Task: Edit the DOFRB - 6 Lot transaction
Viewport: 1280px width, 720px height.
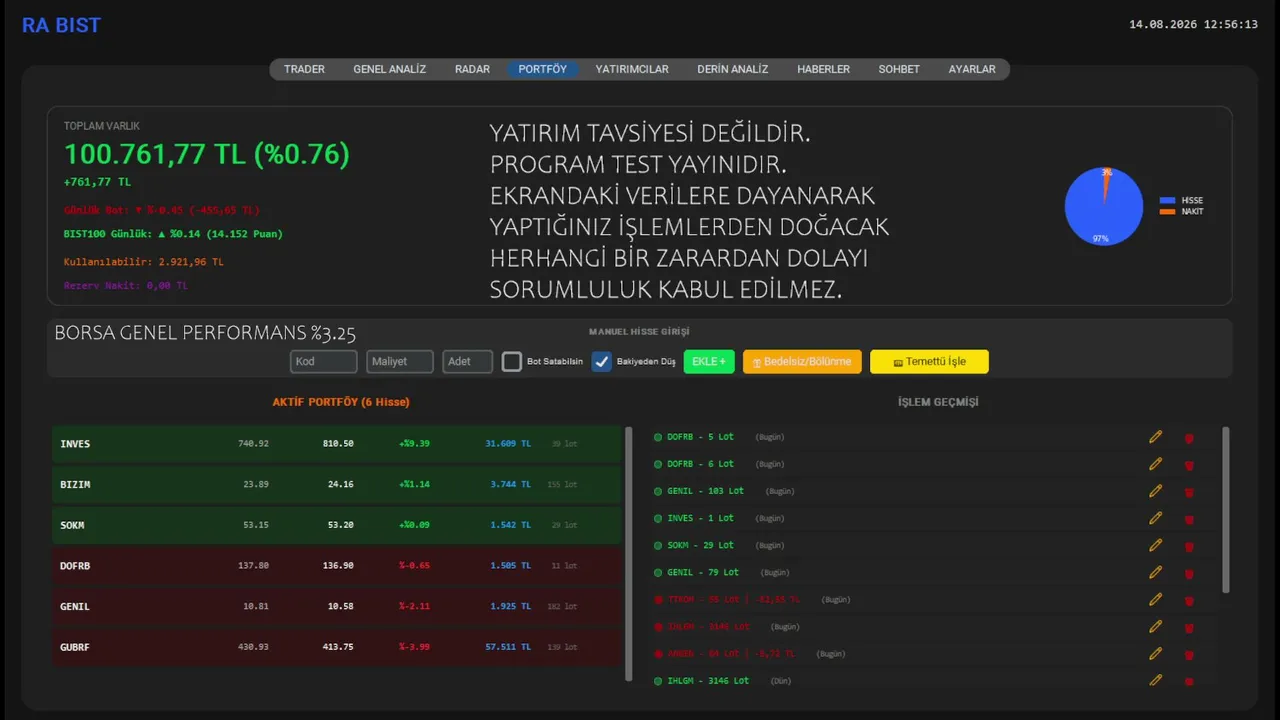Action: 1155,464
